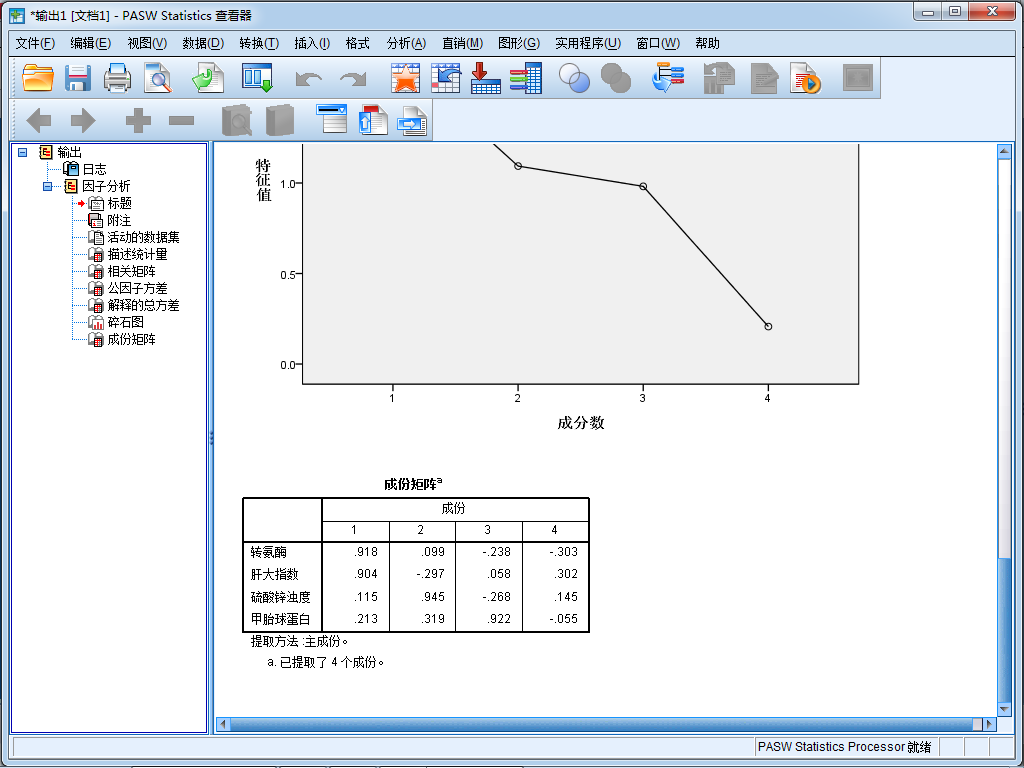The height and width of the screenshot is (768, 1024).
Task: Recall recent dialogs icon
Action: click(257, 78)
